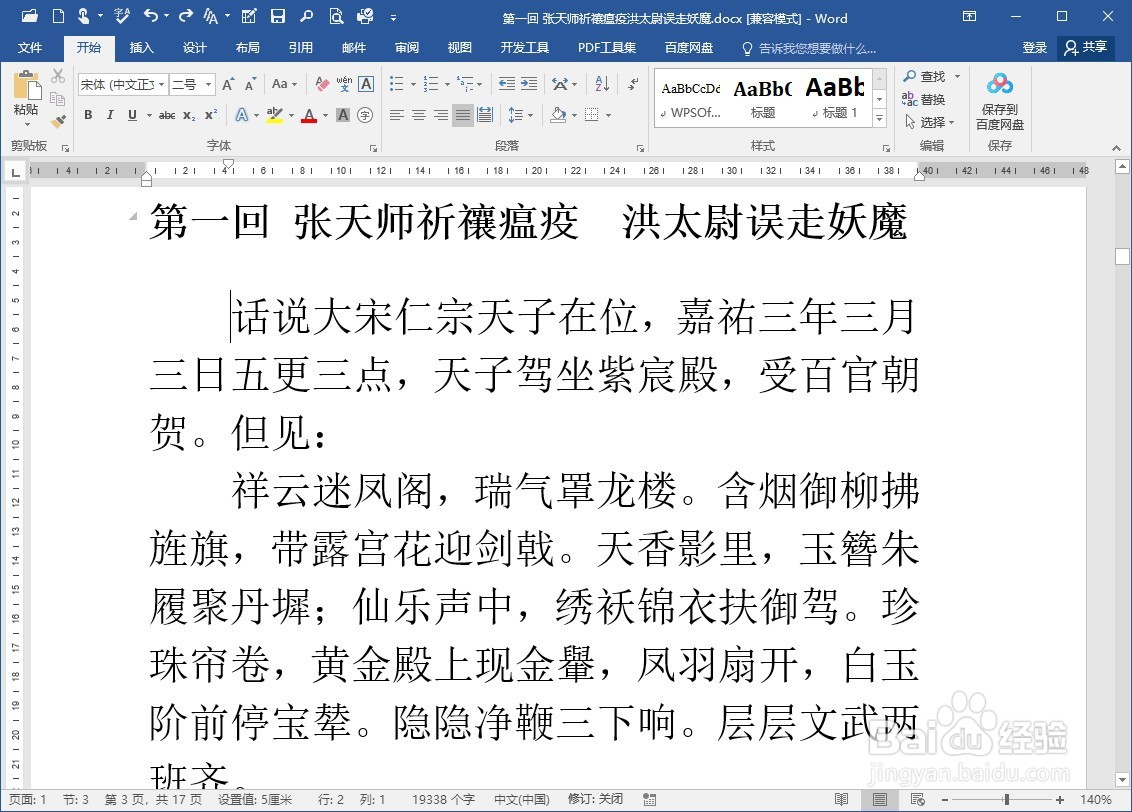Apply distributed alignment
The image size is (1132, 812).
pyautogui.click(x=485, y=115)
